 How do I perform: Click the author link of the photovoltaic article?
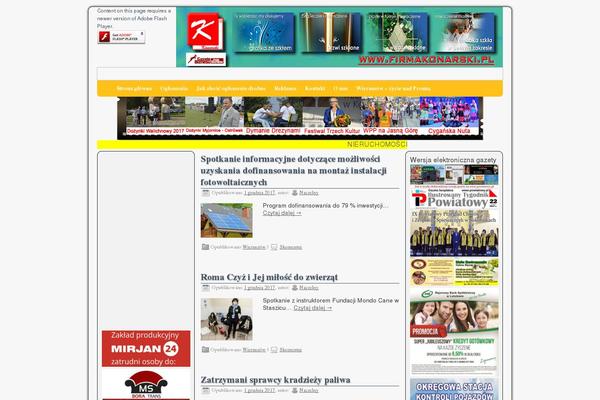click(308, 193)
